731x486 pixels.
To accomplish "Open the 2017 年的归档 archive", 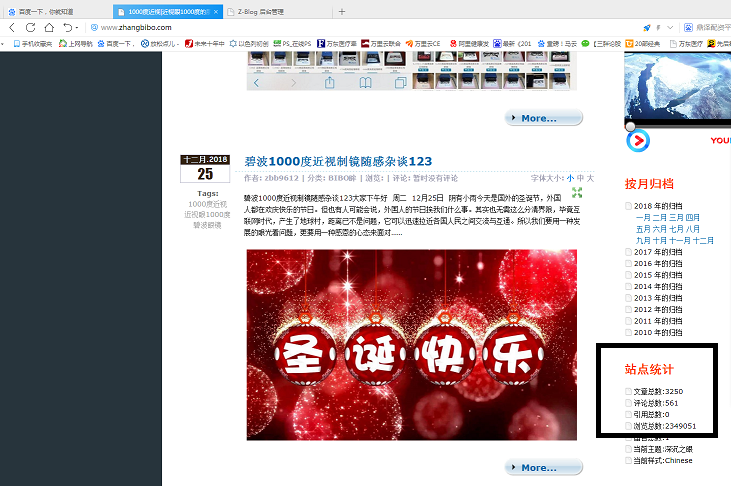I will coord(658,252).
